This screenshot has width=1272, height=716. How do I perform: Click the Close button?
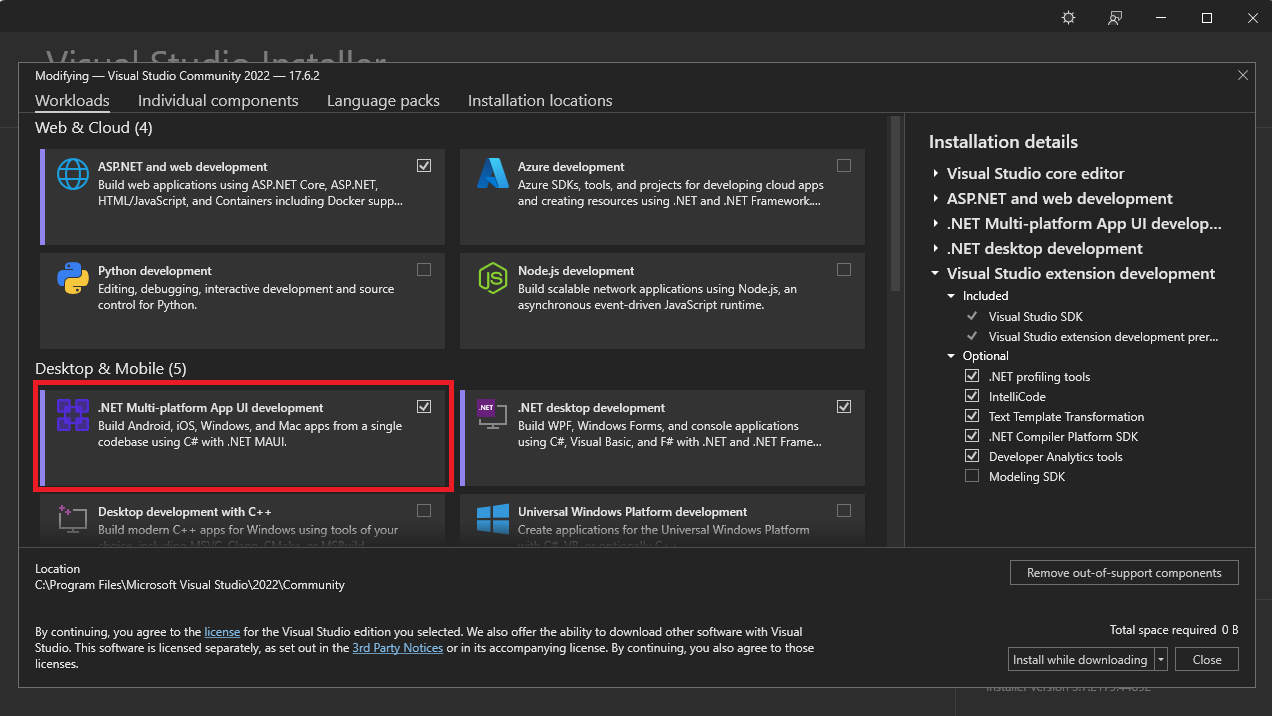click(1207, 660)
